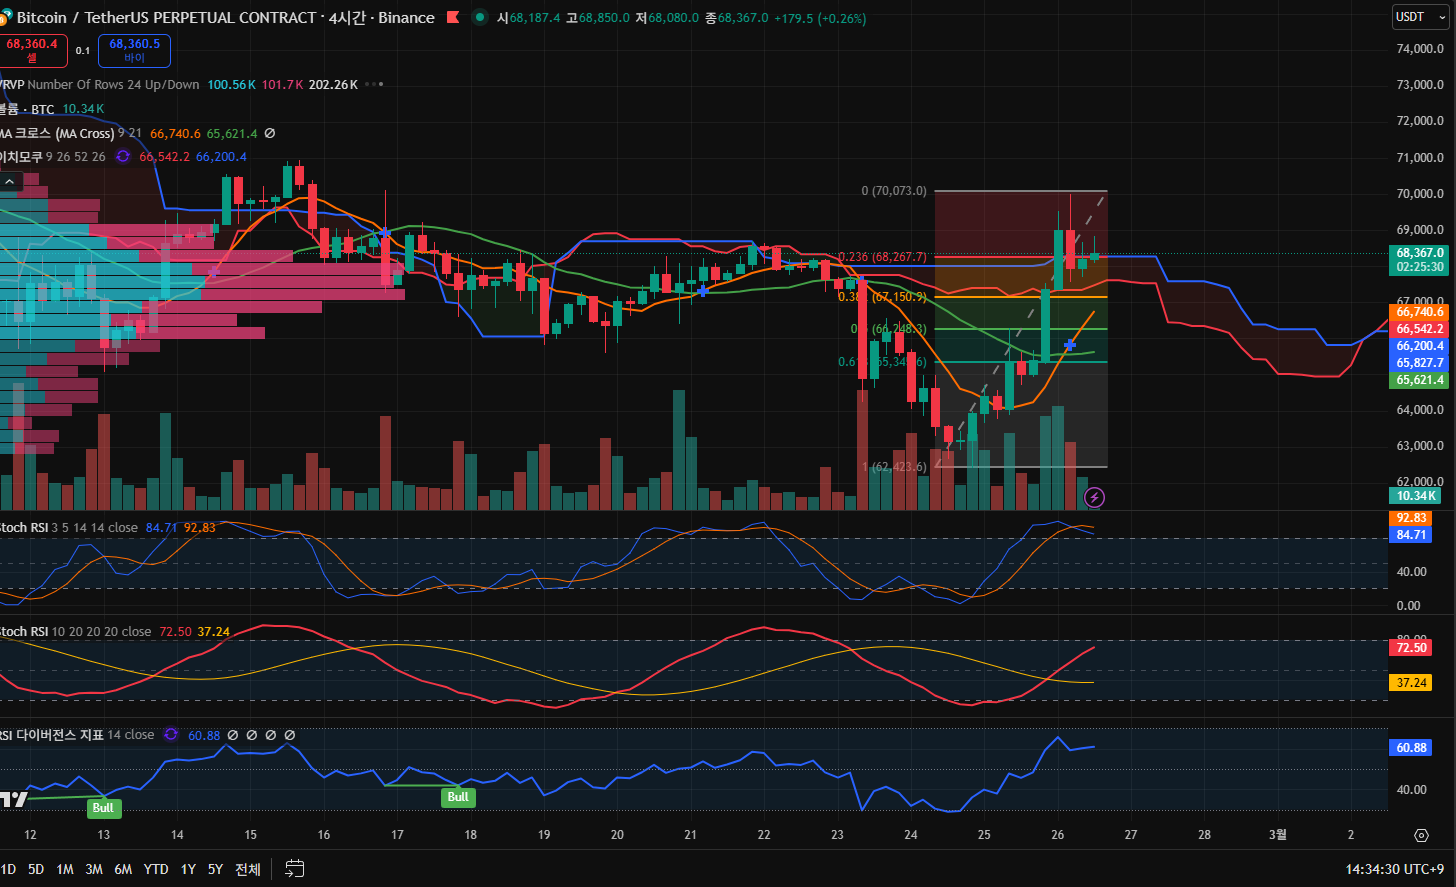The height and width of the screenshot is (887, 1456).
Task: Click the purple lightning bolt icon
Action: 1095,497
